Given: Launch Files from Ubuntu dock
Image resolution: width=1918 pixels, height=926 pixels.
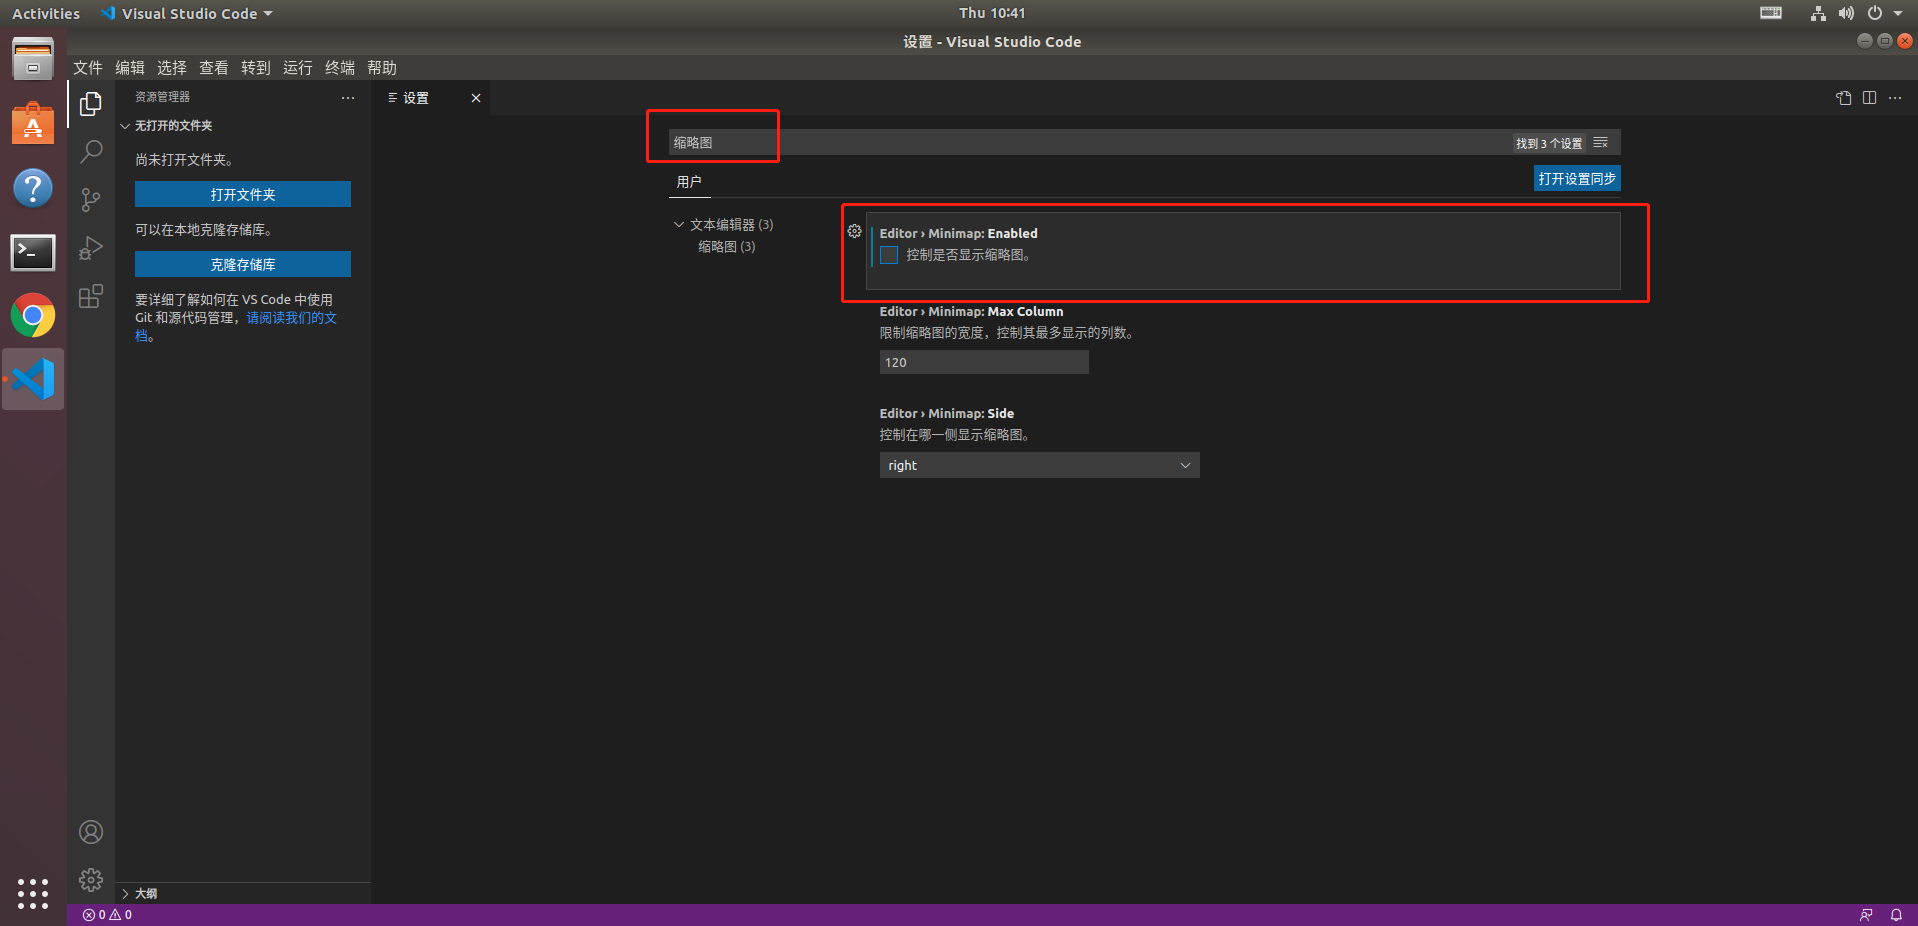Looking at the screenshot, I should point(33,59).
